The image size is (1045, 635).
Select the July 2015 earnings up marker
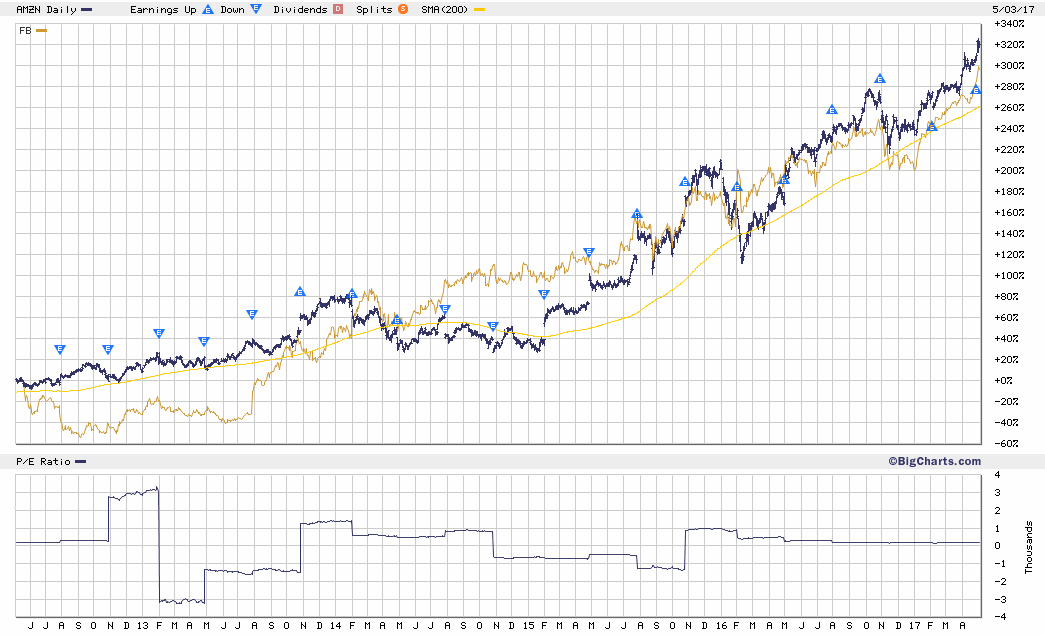pos(637,214)
